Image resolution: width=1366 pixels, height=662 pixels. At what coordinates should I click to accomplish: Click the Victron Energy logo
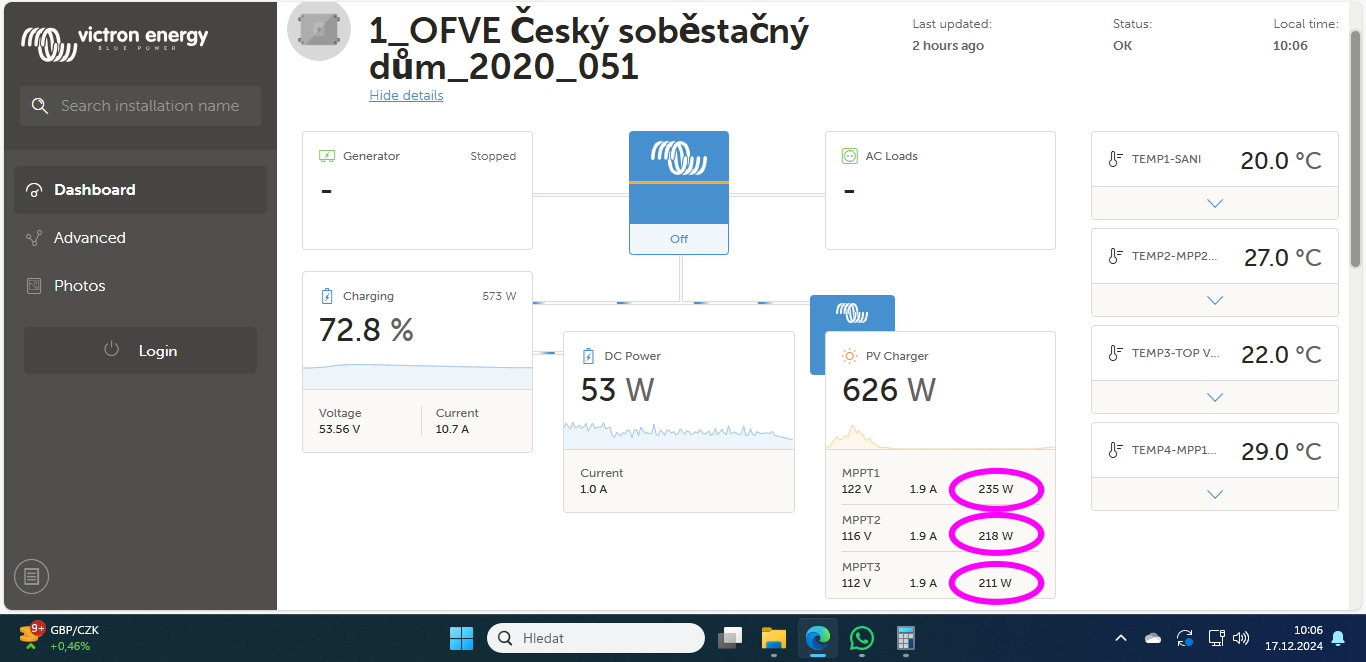pyautogui.click(x=115, y=41)
